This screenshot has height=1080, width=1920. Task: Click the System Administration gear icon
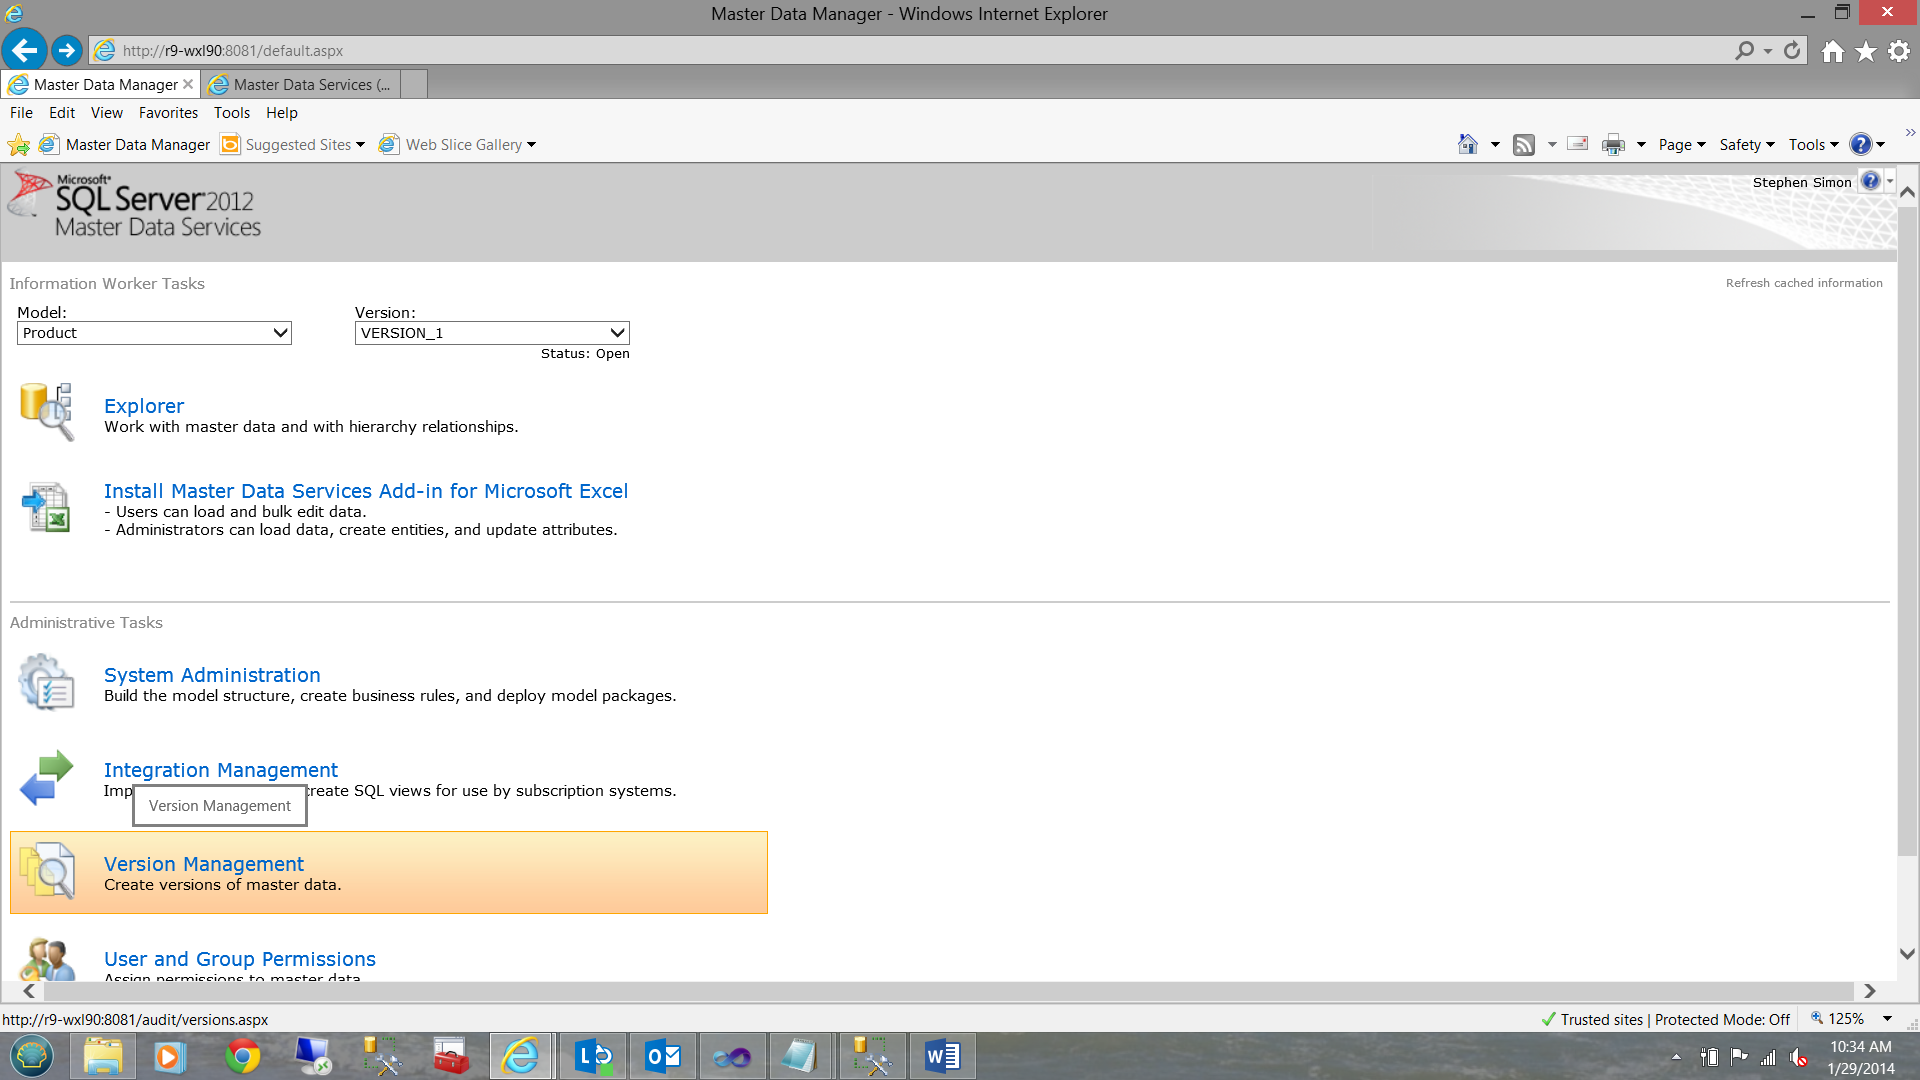click(46, 682)
